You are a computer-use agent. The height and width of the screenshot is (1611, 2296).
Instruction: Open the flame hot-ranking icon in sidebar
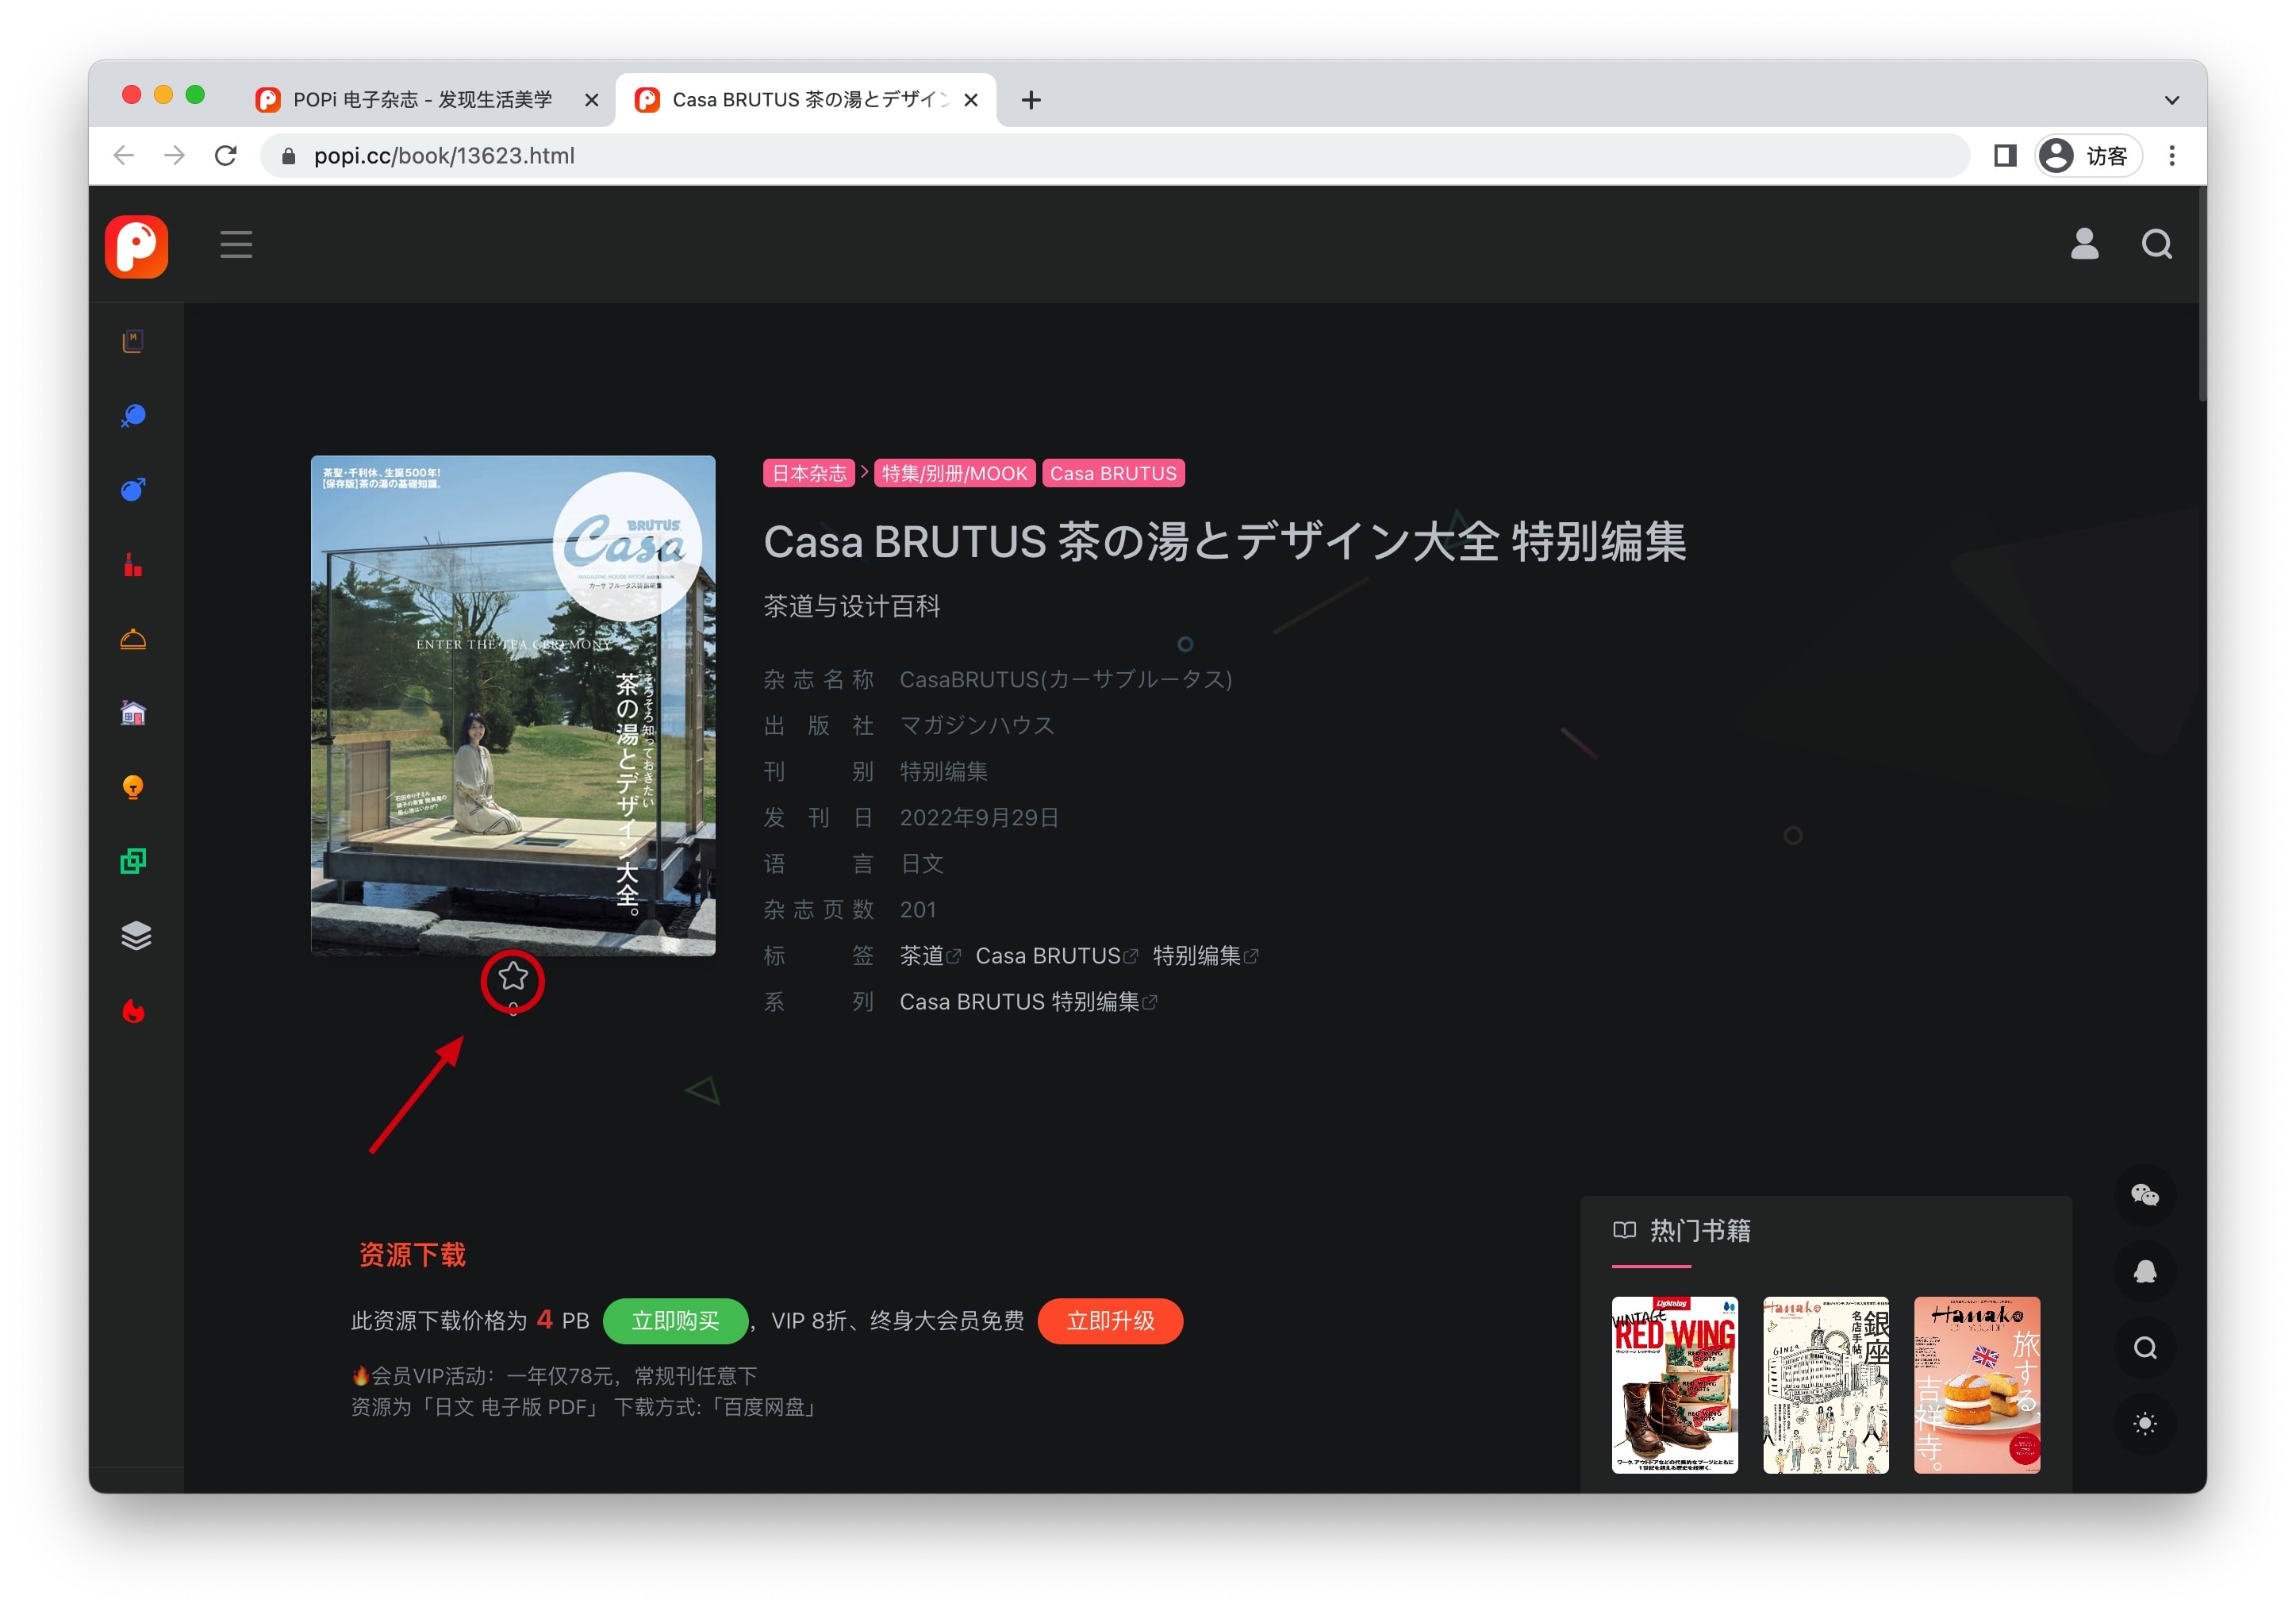tap(133, 1010)
